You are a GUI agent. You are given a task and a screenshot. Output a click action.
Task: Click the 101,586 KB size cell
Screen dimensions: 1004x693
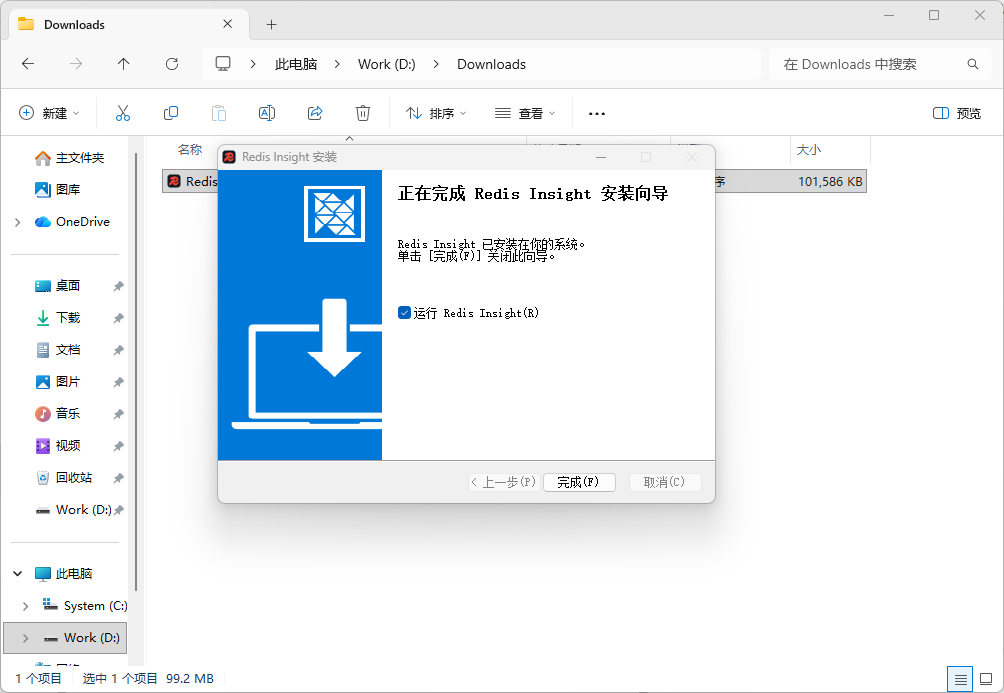830,182
